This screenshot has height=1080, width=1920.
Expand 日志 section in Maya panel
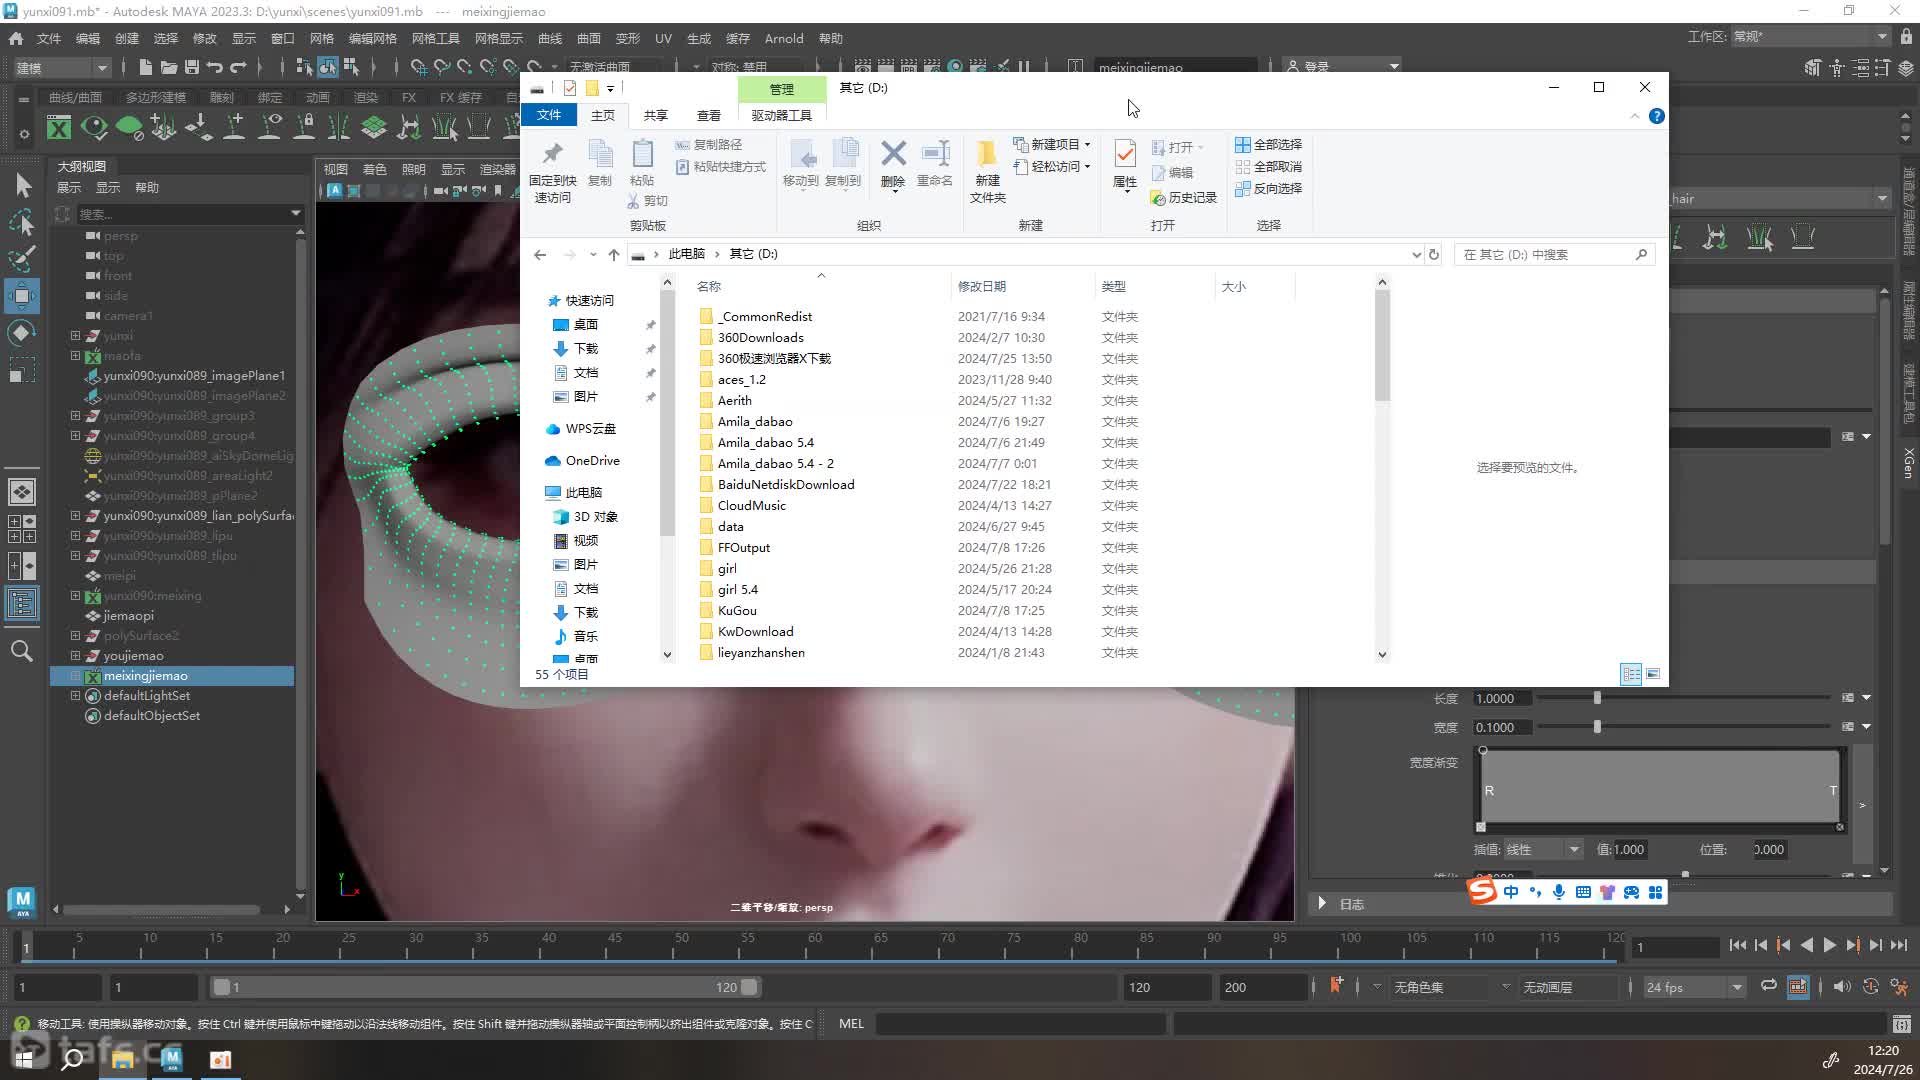click(1322, 903)
